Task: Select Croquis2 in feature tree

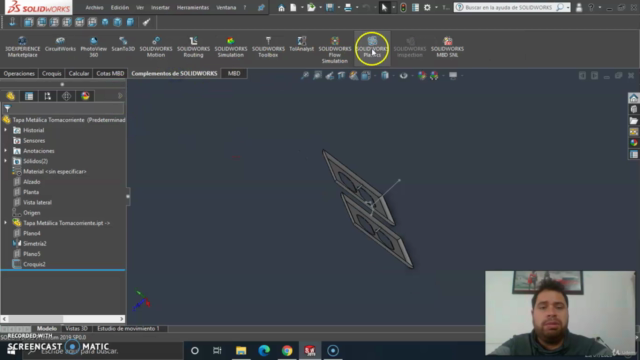Action: [34, 264]
